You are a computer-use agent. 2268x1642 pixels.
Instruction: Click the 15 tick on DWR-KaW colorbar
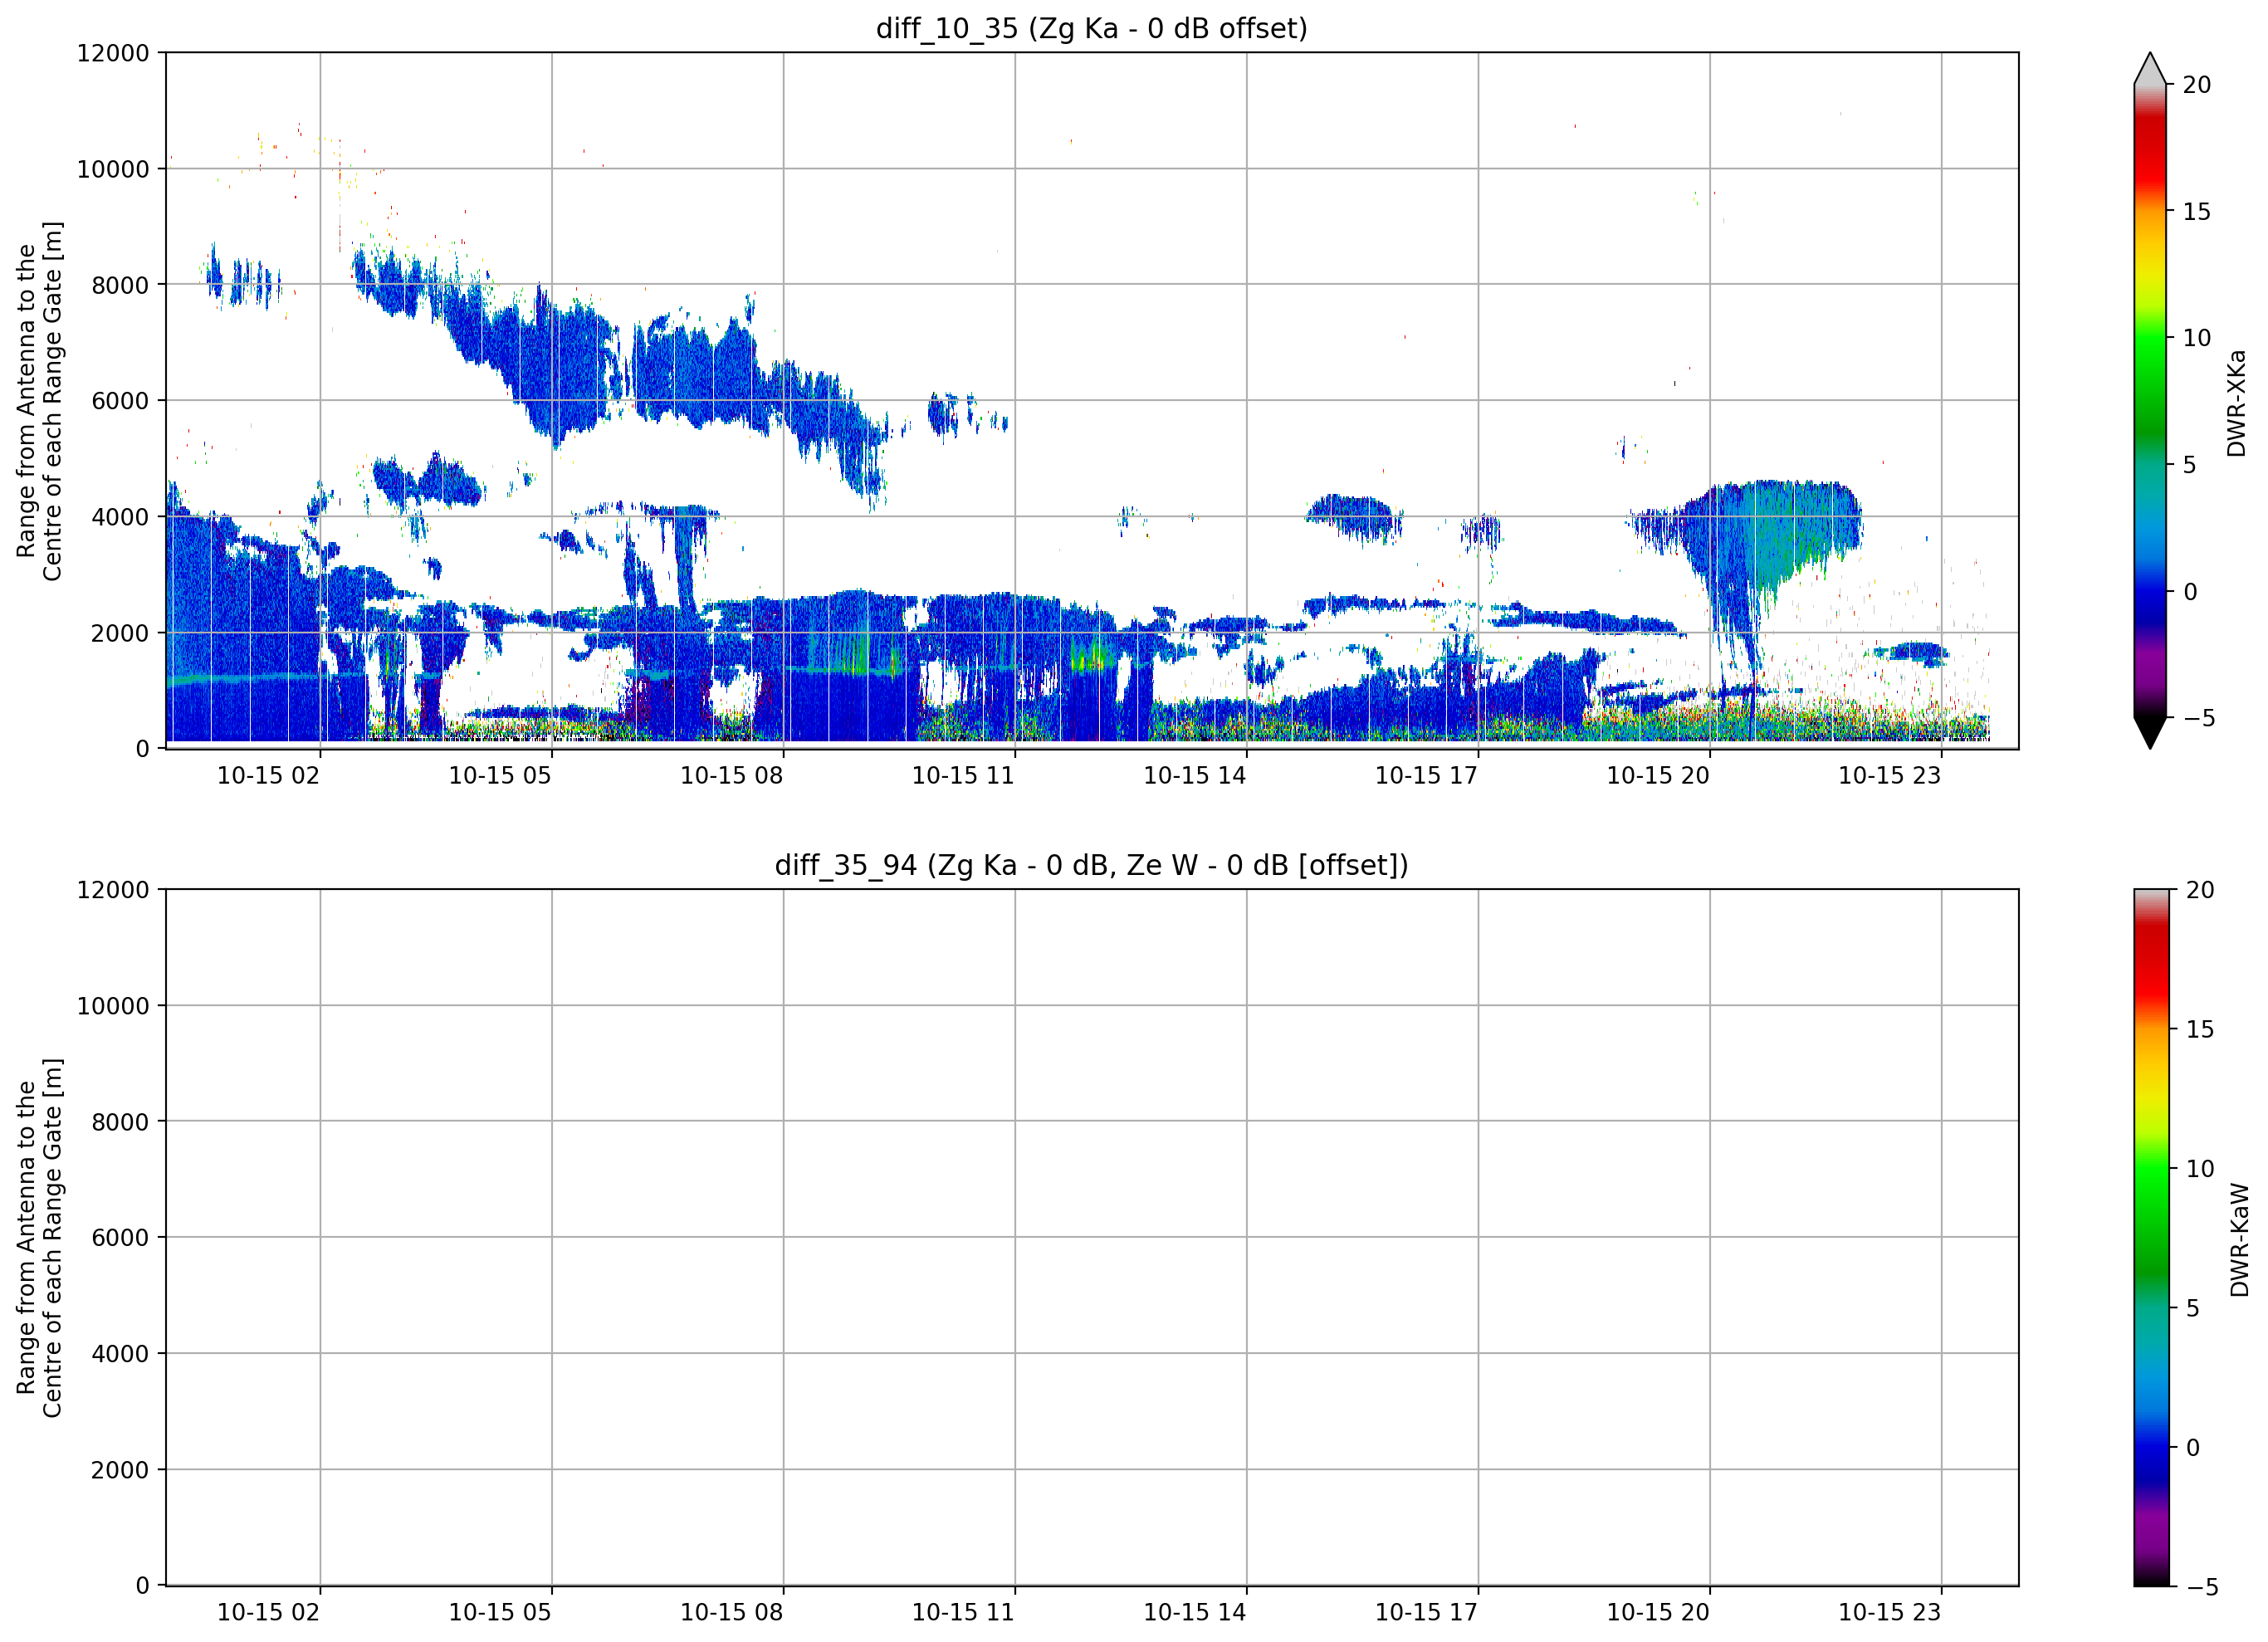tap(2199, 1029)
